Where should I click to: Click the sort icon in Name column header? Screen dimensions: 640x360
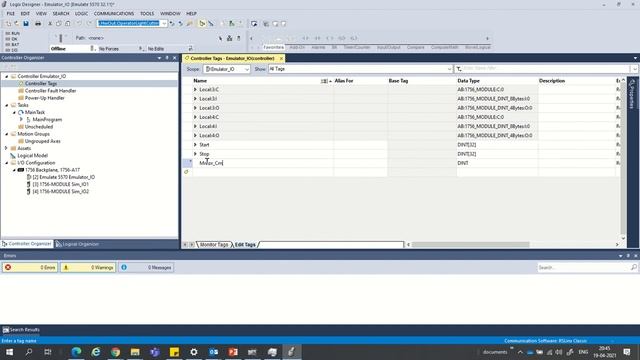click(x=324, y=81)
